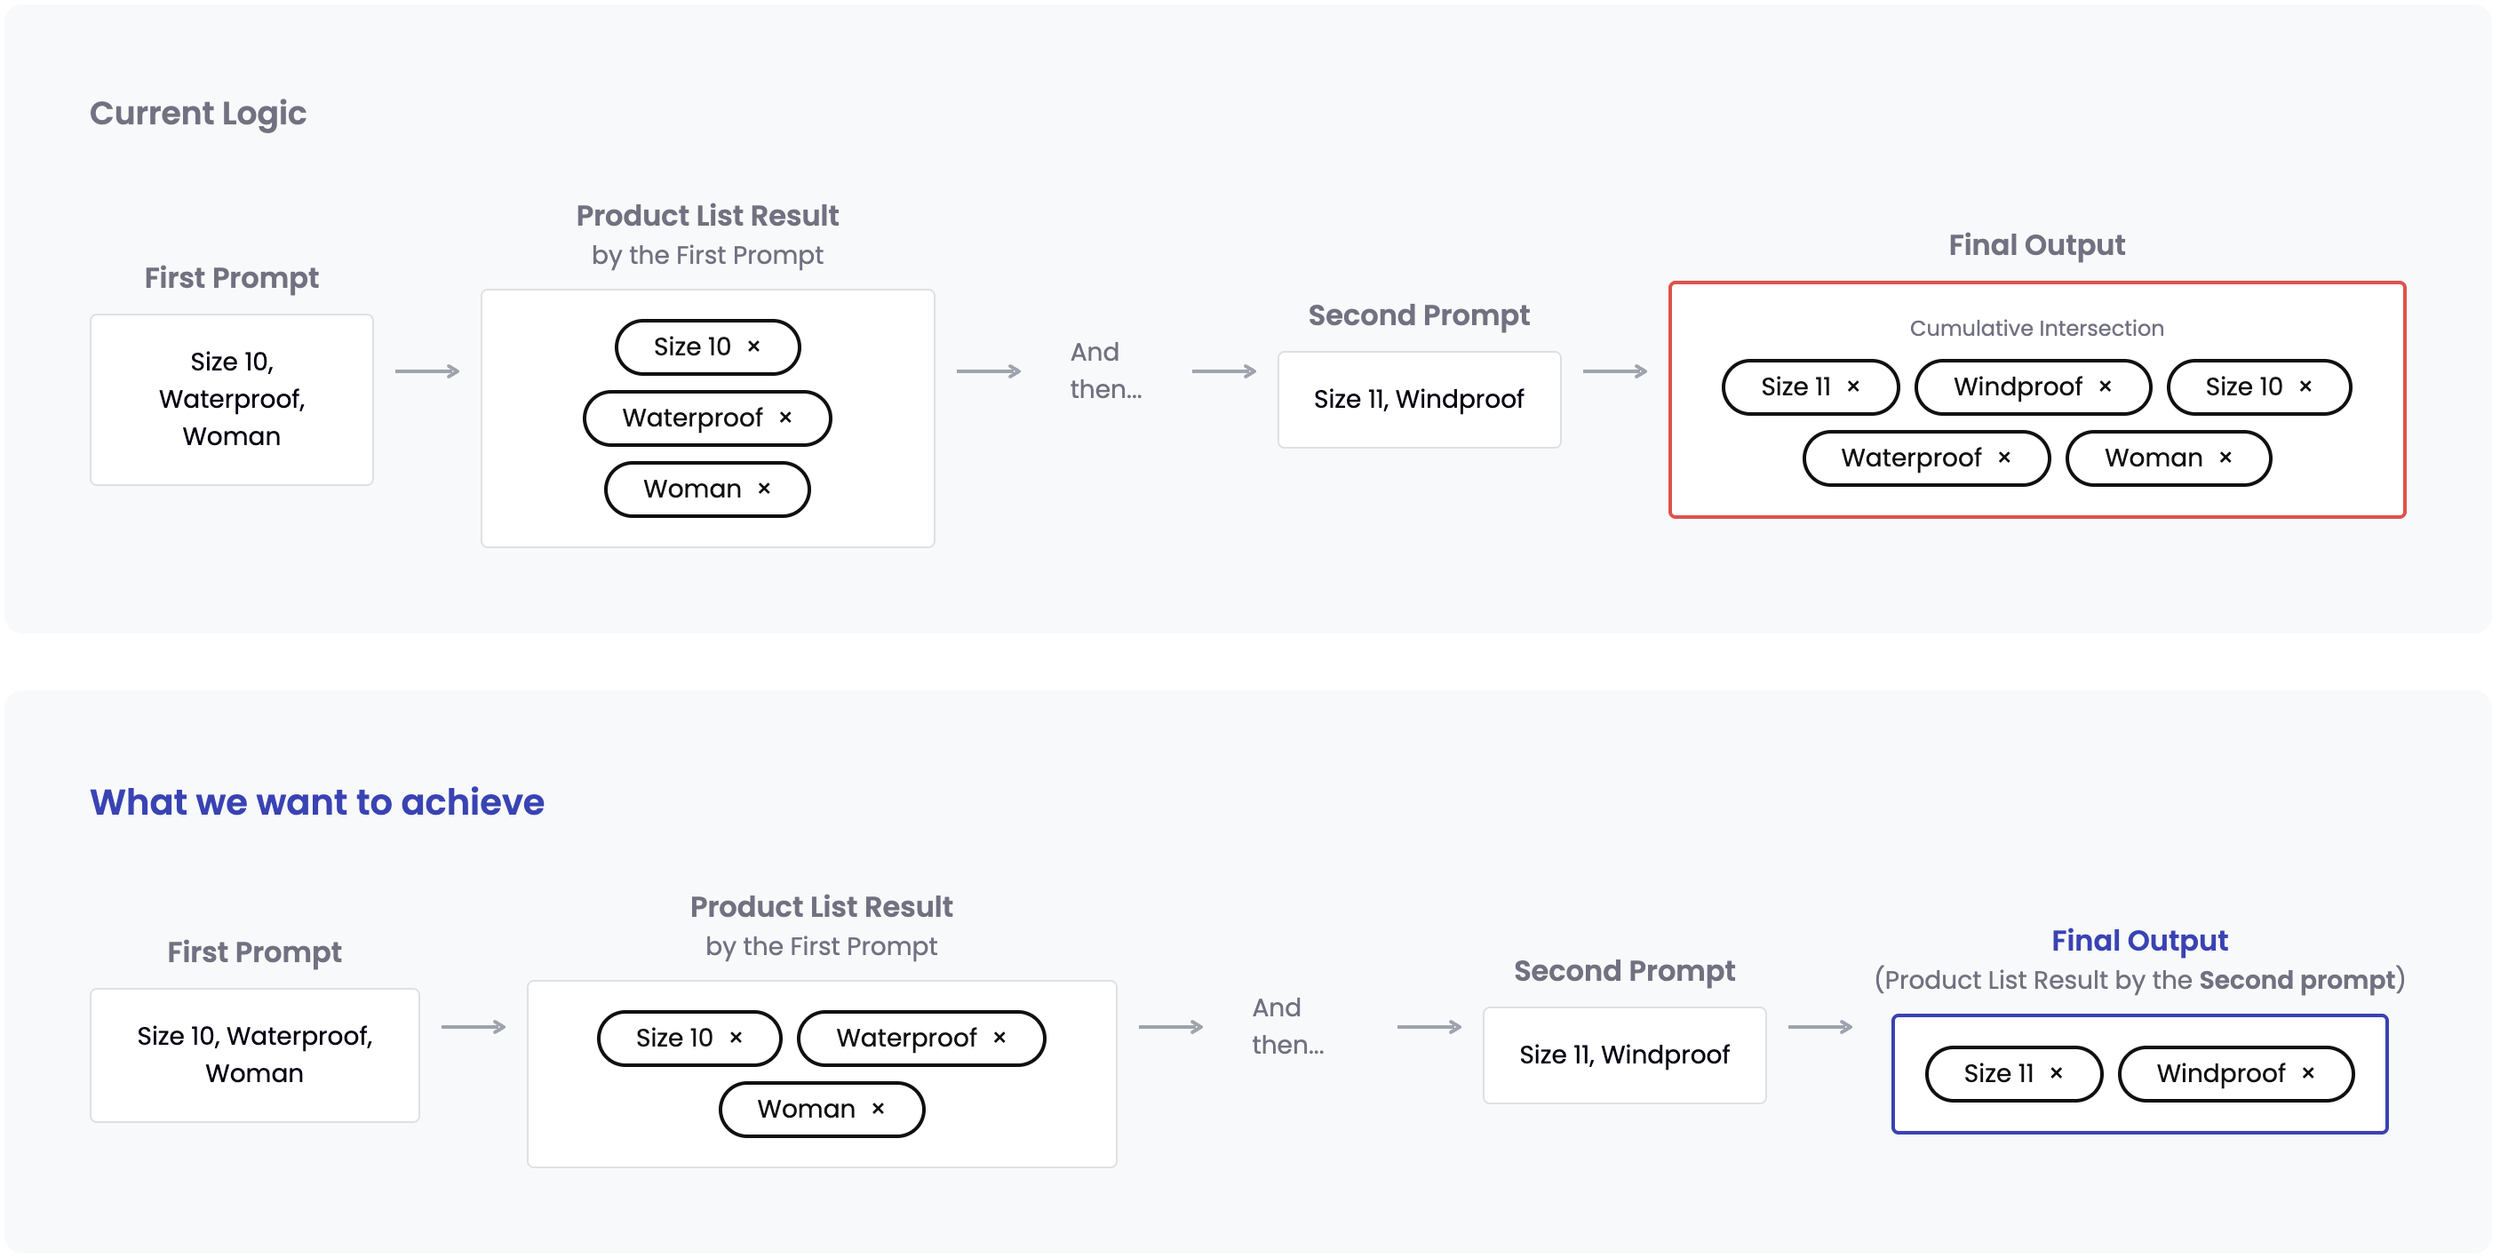The height and width of the screenshot is (1258, 2500).
Task: Delete Size 10 tag in Cumulative Intersection box
Action: click(x=2306, y=386)
